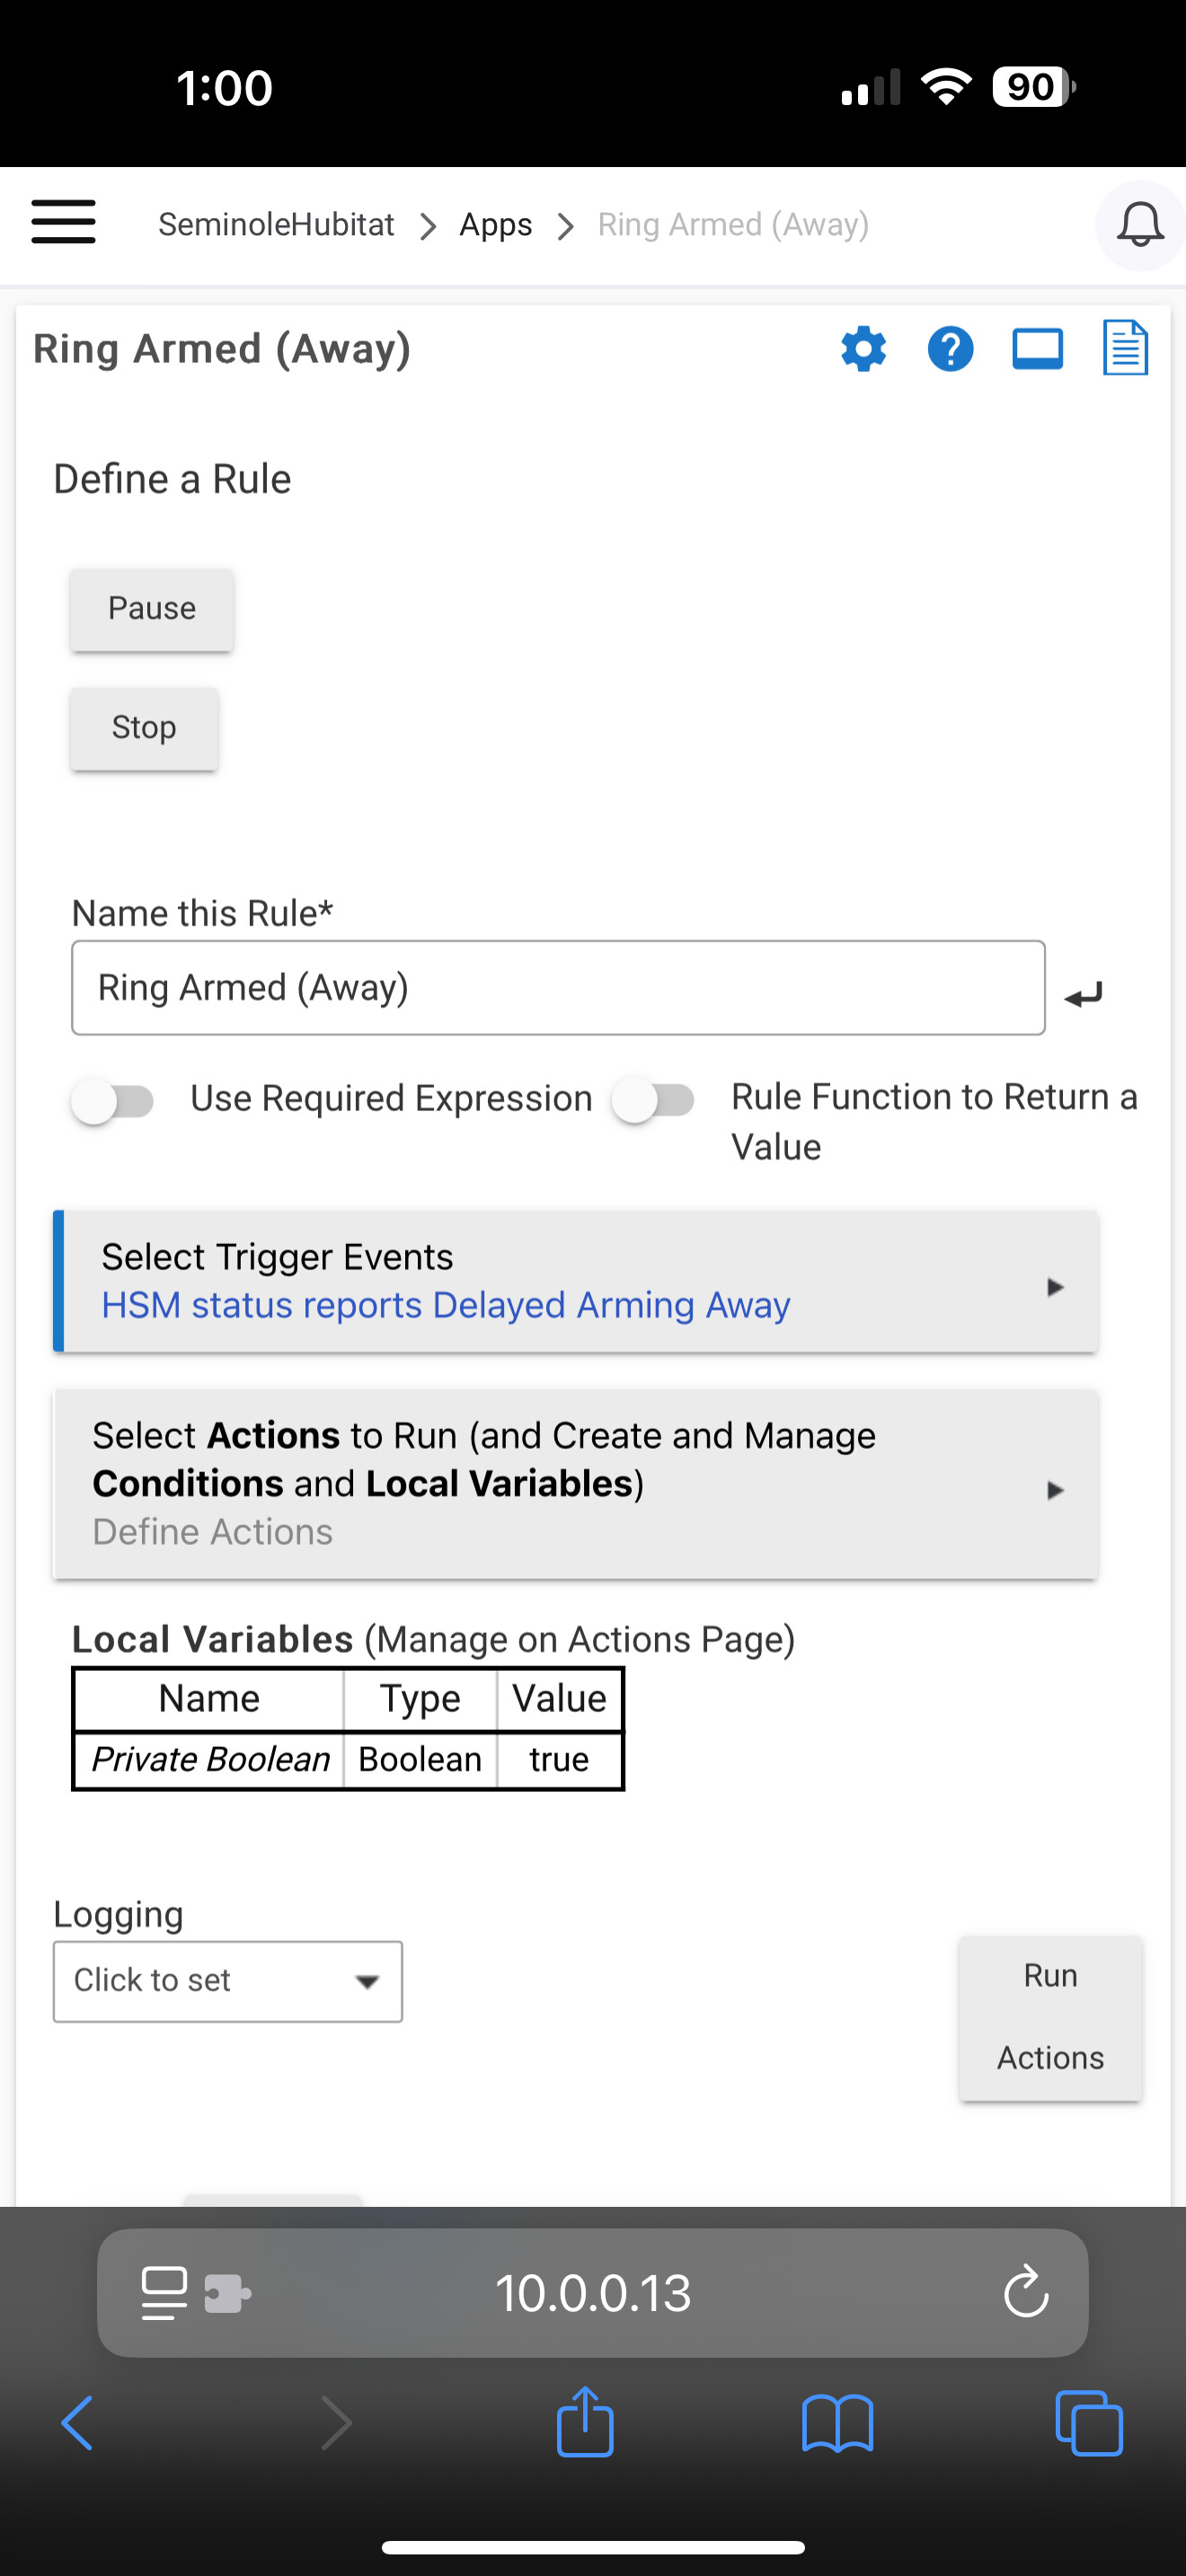Edit the Name this Rule field
Screen dimensions: 1186x2576
pos(558,987)
